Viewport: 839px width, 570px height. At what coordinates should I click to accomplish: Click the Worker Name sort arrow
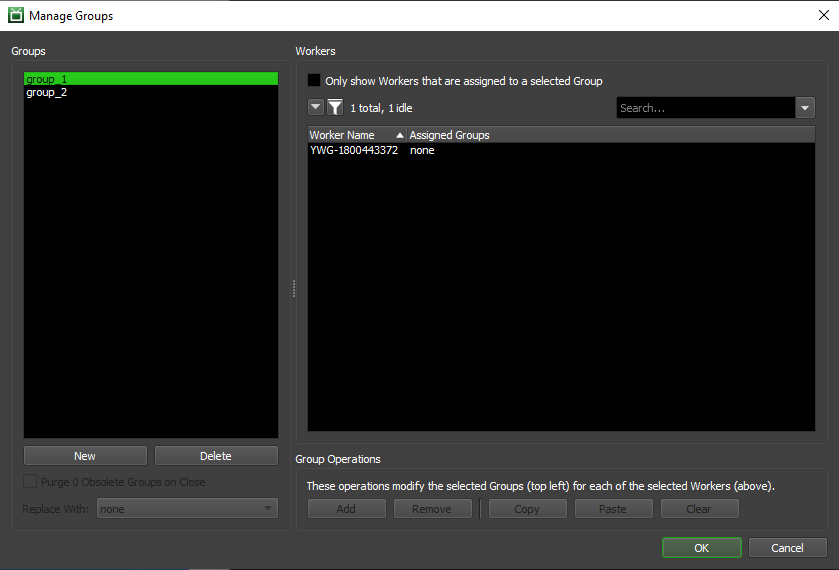pyautogui.click(x=400, y=135)
